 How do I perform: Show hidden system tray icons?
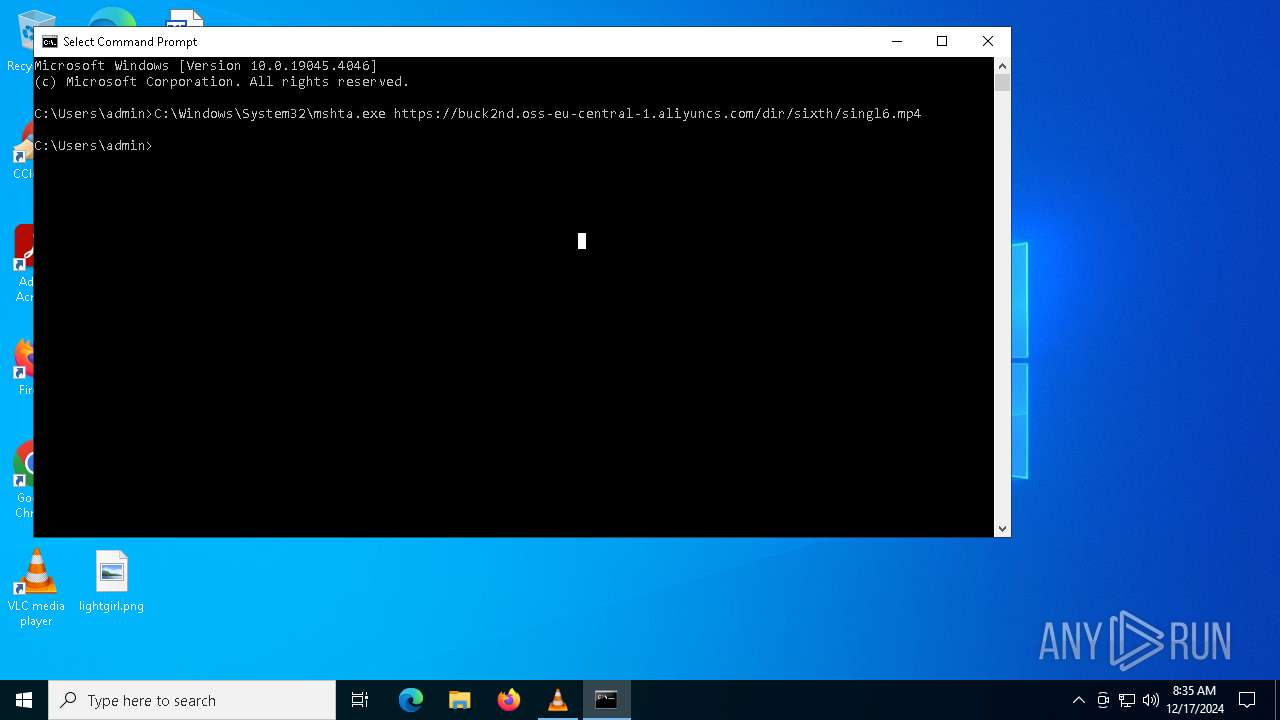(x=1078, y=700)
